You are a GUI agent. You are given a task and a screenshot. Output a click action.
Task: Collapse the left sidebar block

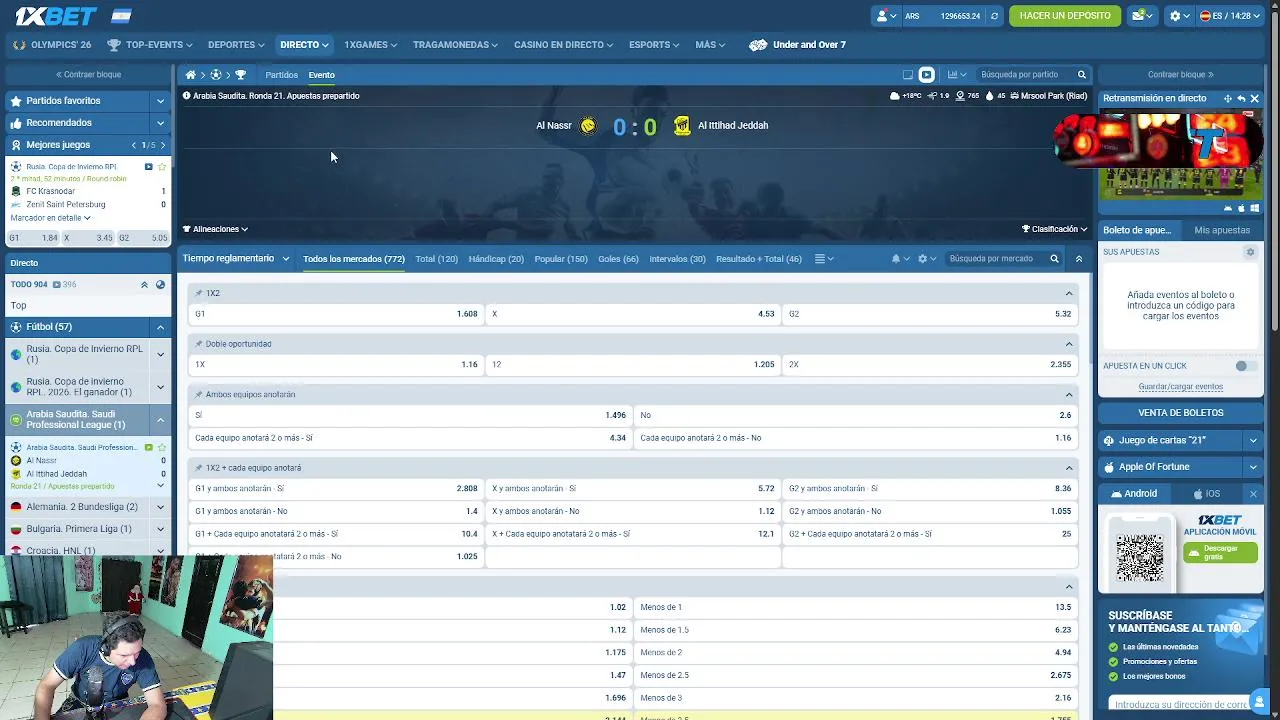(88, 75)
